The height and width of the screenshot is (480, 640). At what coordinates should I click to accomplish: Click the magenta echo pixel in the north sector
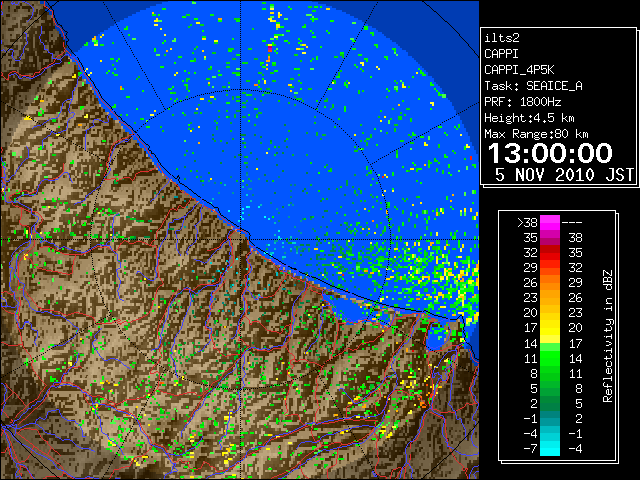point(270,49)
